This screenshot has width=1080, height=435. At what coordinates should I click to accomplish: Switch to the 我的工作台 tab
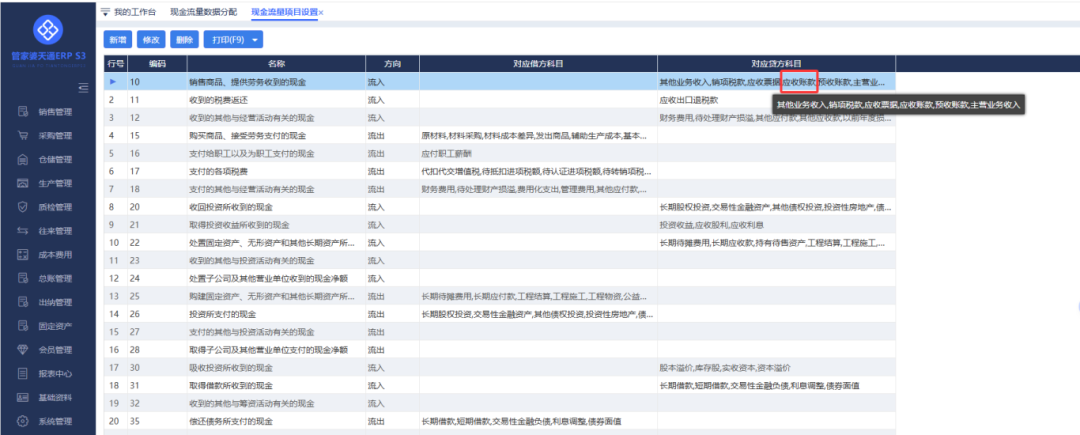pyautogui.click(x=134, y=12)
